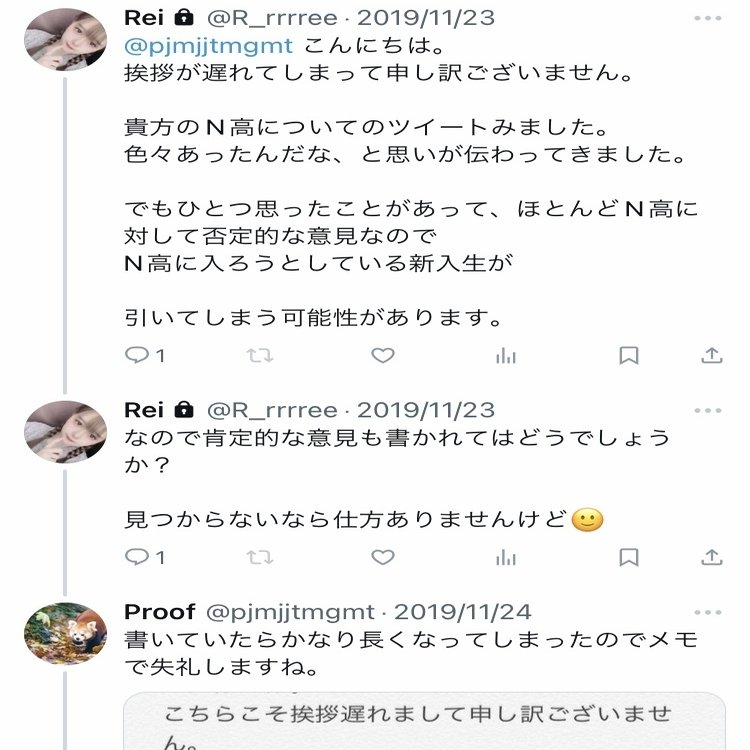View analytics of Rei's second tweet

tap(506, 556)
